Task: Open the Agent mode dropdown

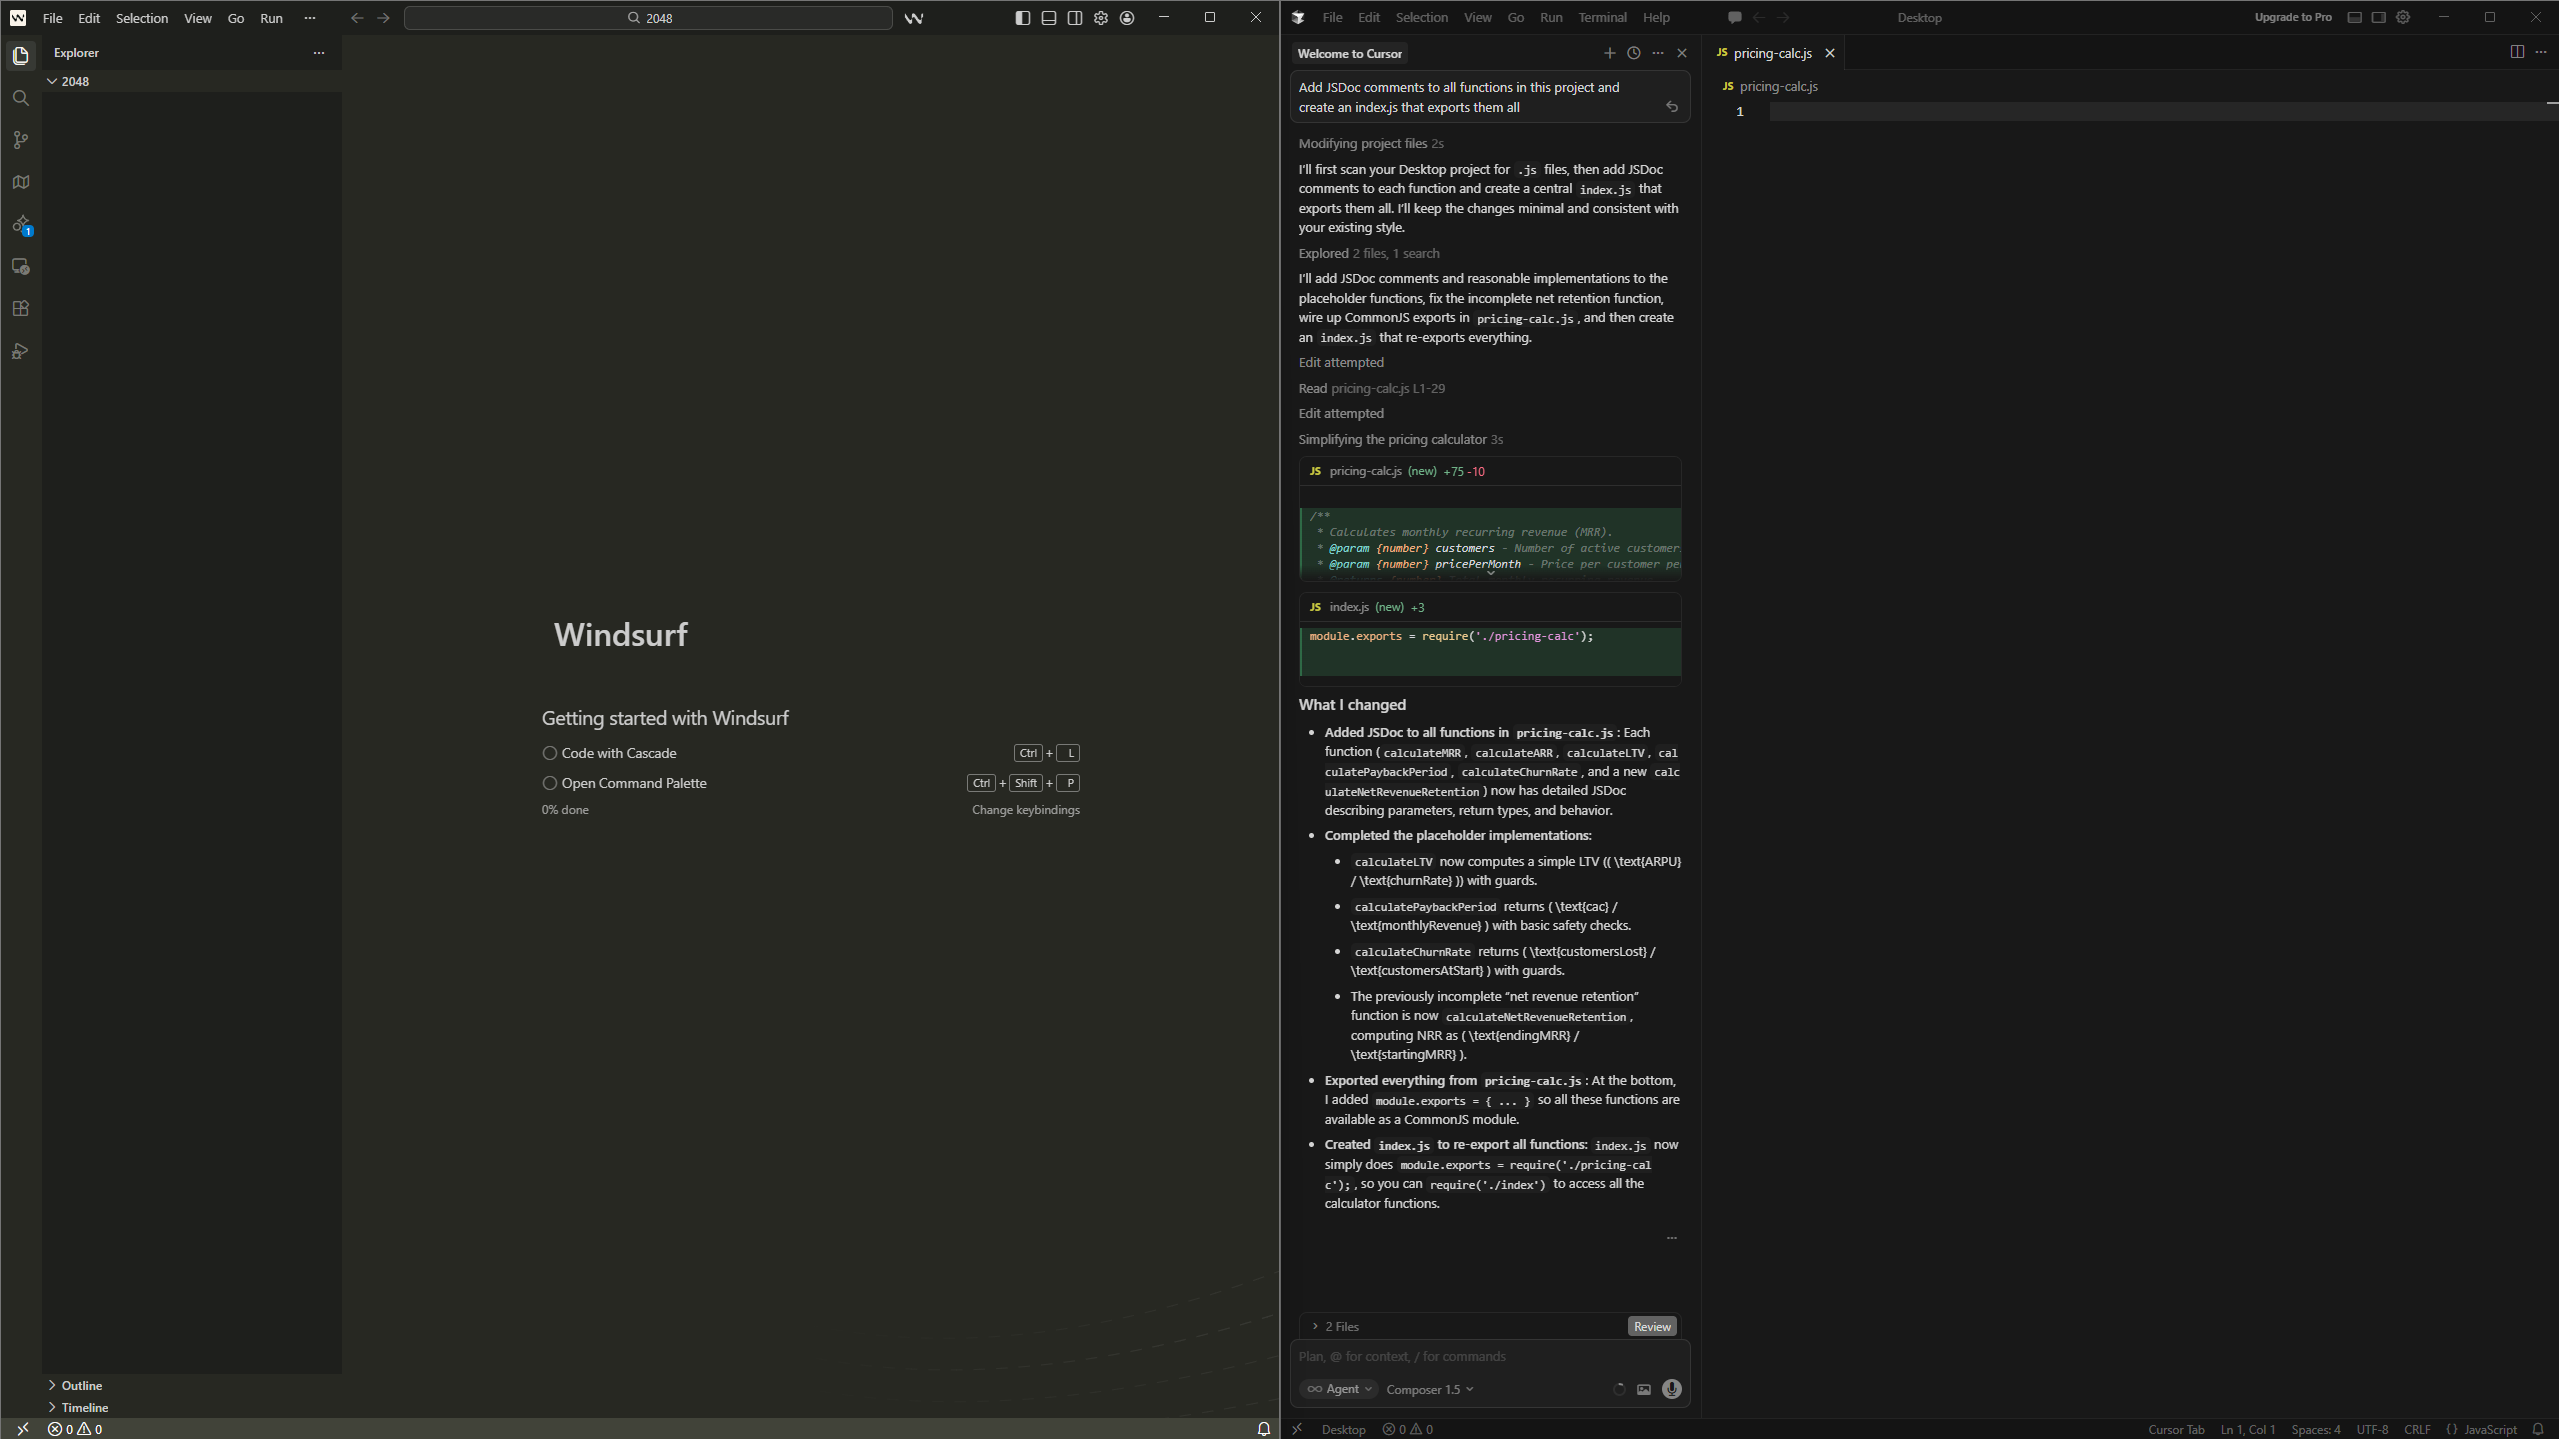Action: click(1339, 1389)
